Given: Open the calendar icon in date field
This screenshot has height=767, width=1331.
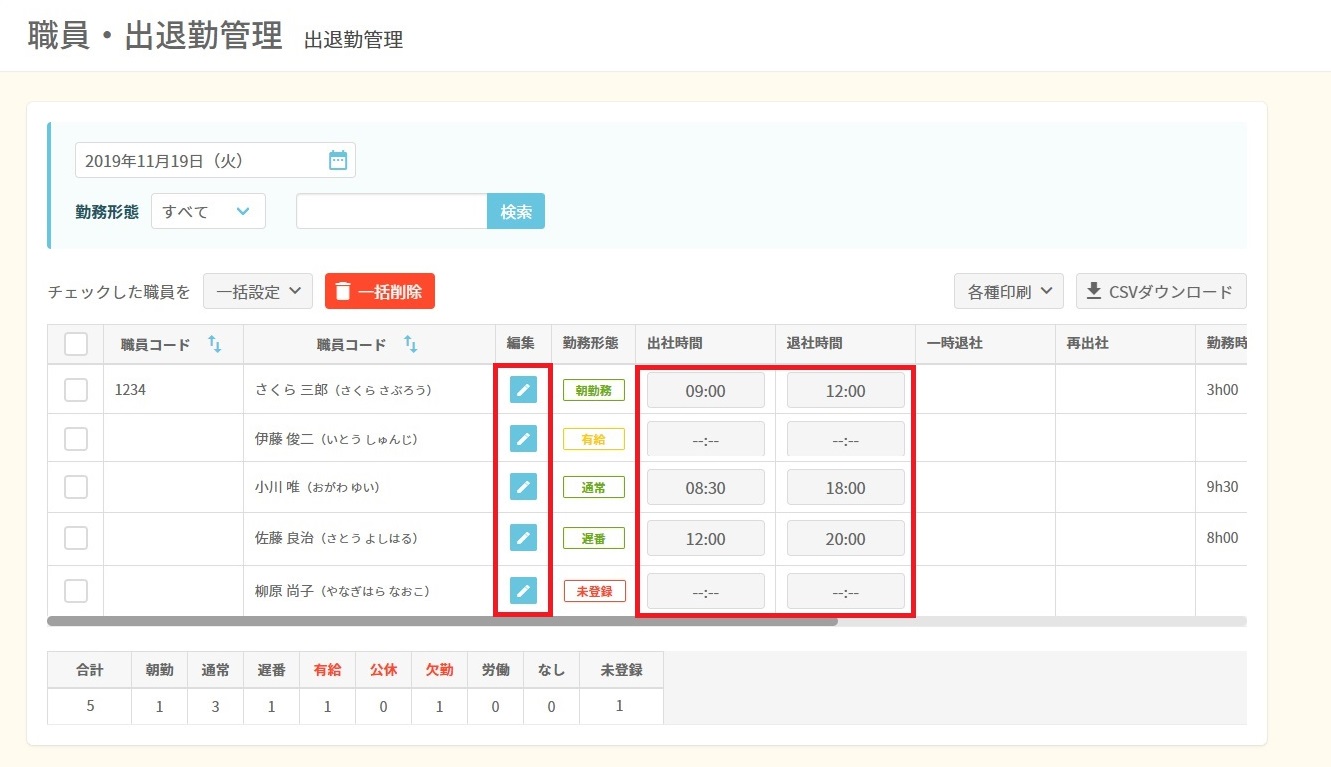Looking at the screenshot, I should pyautogui.click(x=338, y=160).
